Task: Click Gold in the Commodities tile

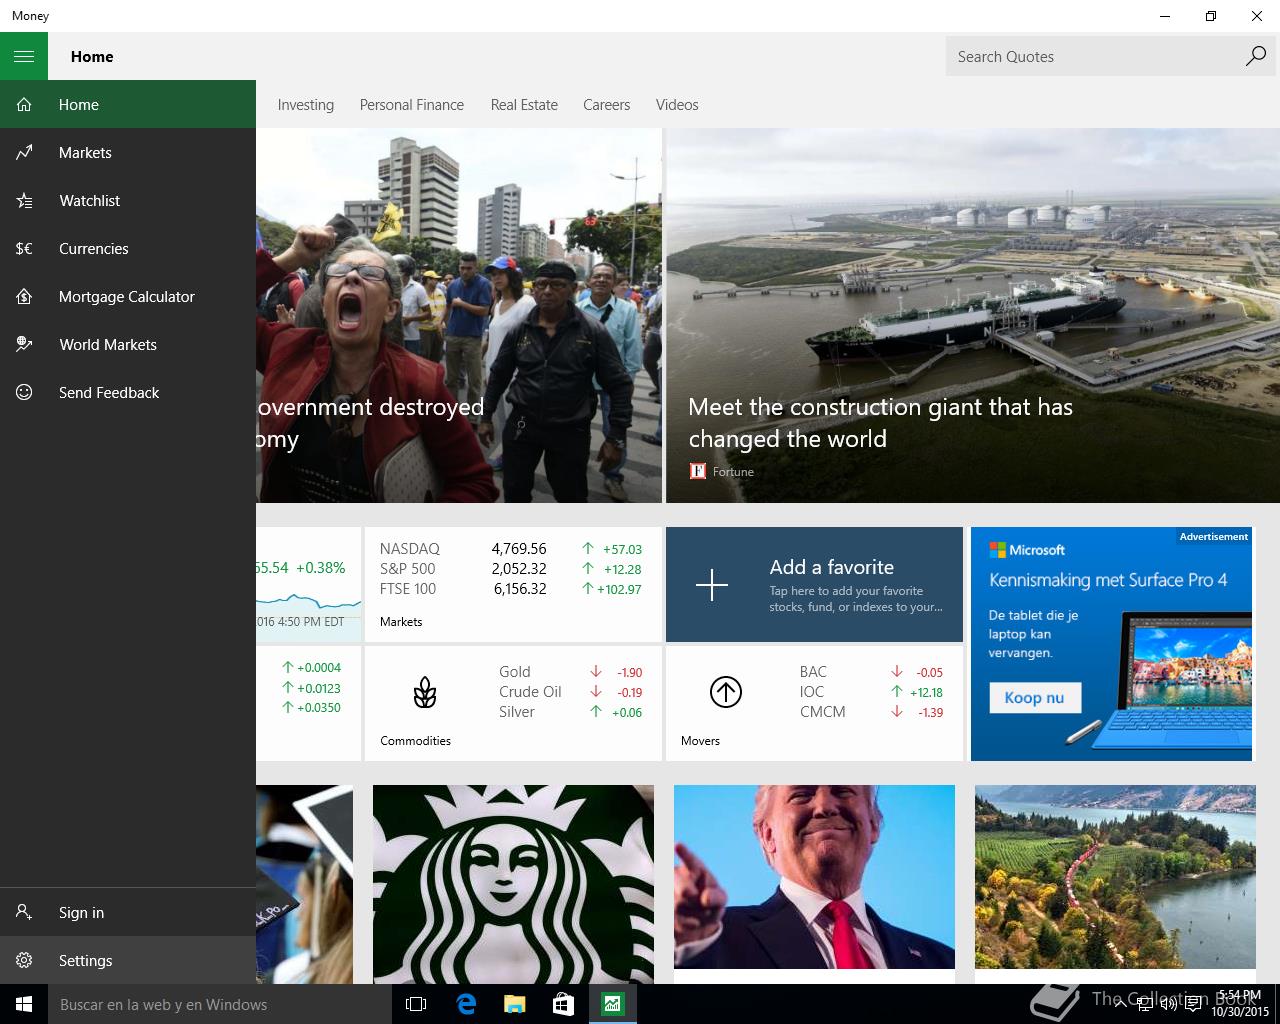Action: pyautogui.click(x=515, y=671)
